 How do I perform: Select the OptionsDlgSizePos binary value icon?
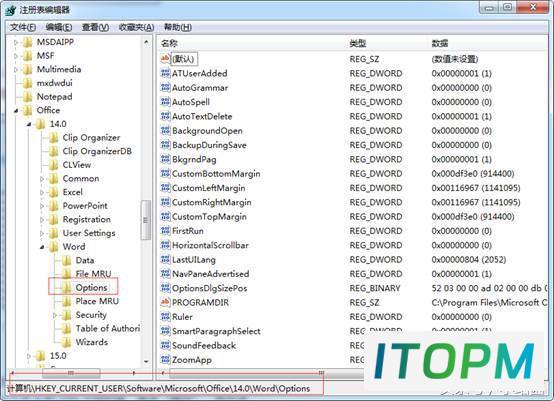point(165,288)
